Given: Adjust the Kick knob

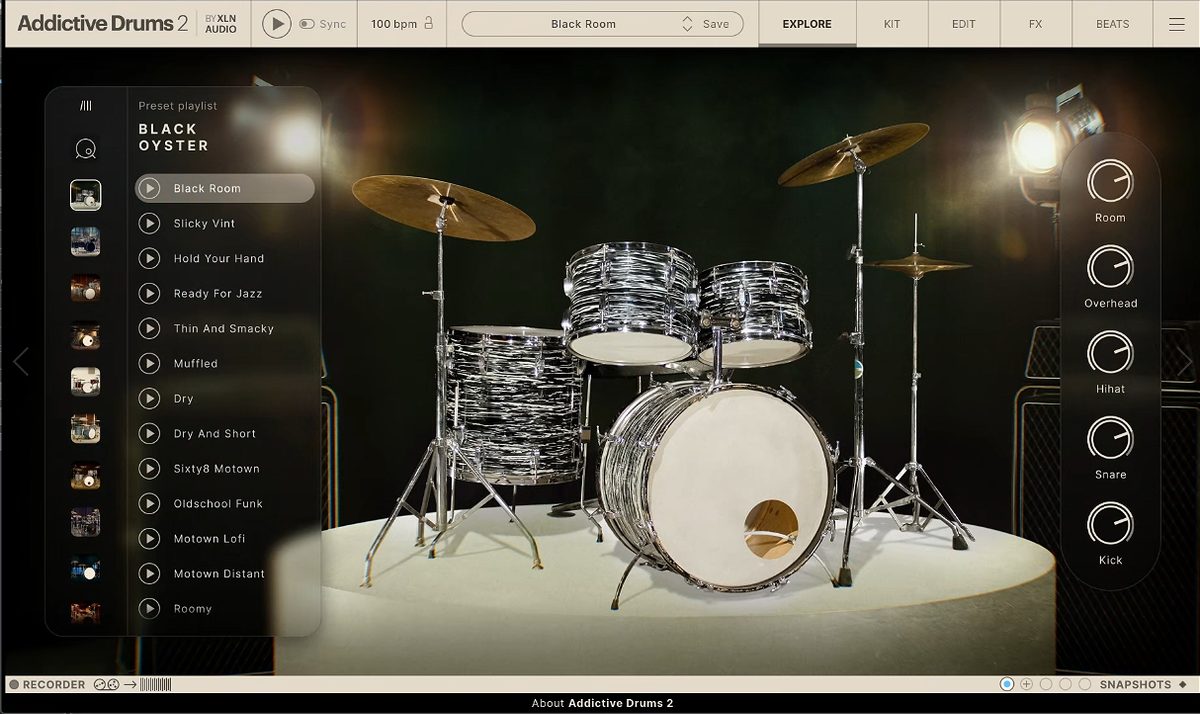Looking at the screenshot, I should pos(1110,524).
